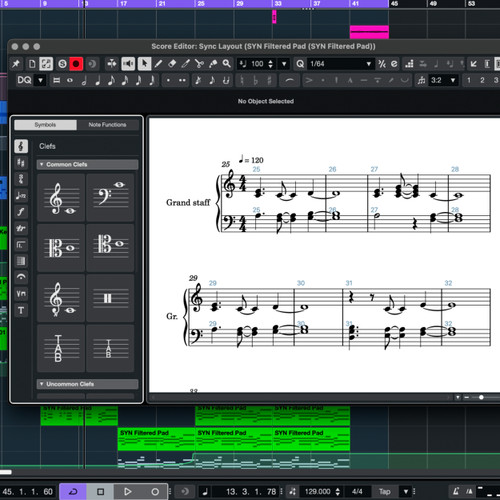Open the dropdown next to DQ
The width and height of the screenshot is (500, 500).
[x=40, y=80]
